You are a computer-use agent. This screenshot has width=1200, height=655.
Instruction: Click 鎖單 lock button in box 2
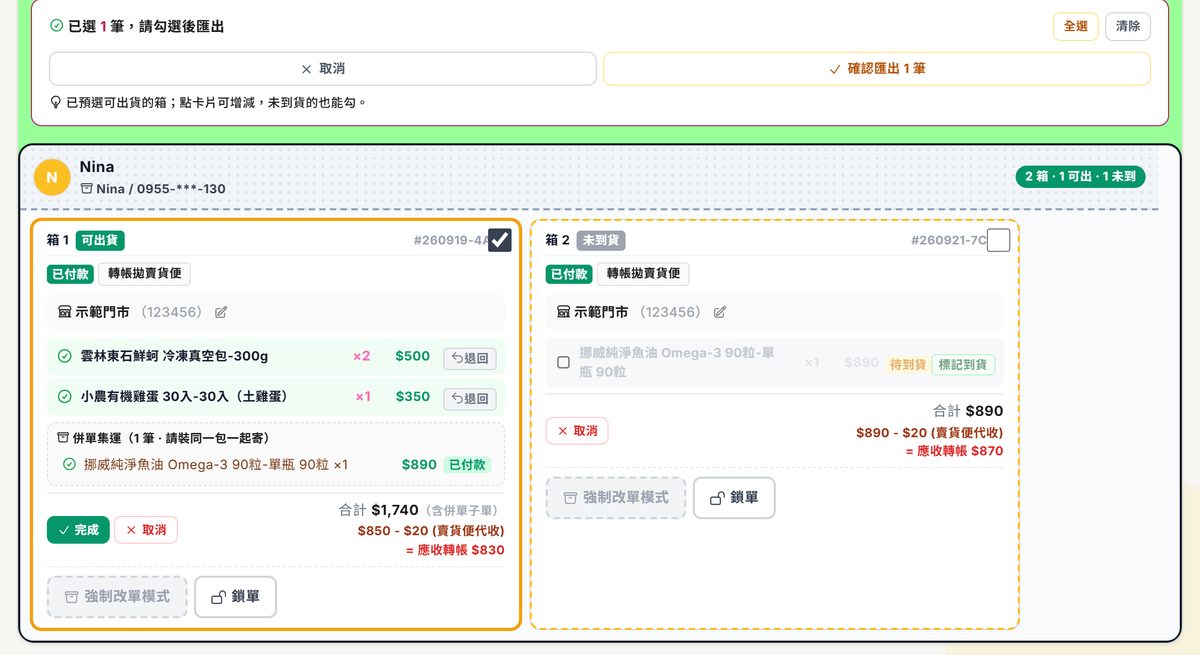[734, 498]
